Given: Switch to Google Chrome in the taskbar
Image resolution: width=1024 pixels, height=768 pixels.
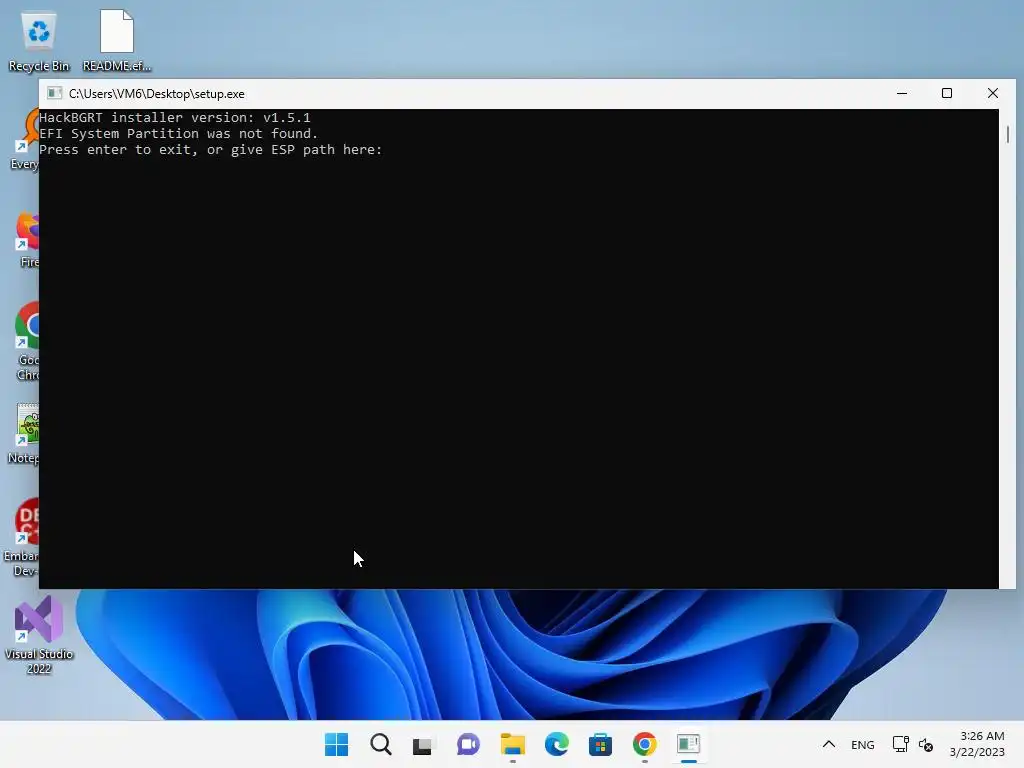Looking at the screenshot, I should (x=645, y=744).
